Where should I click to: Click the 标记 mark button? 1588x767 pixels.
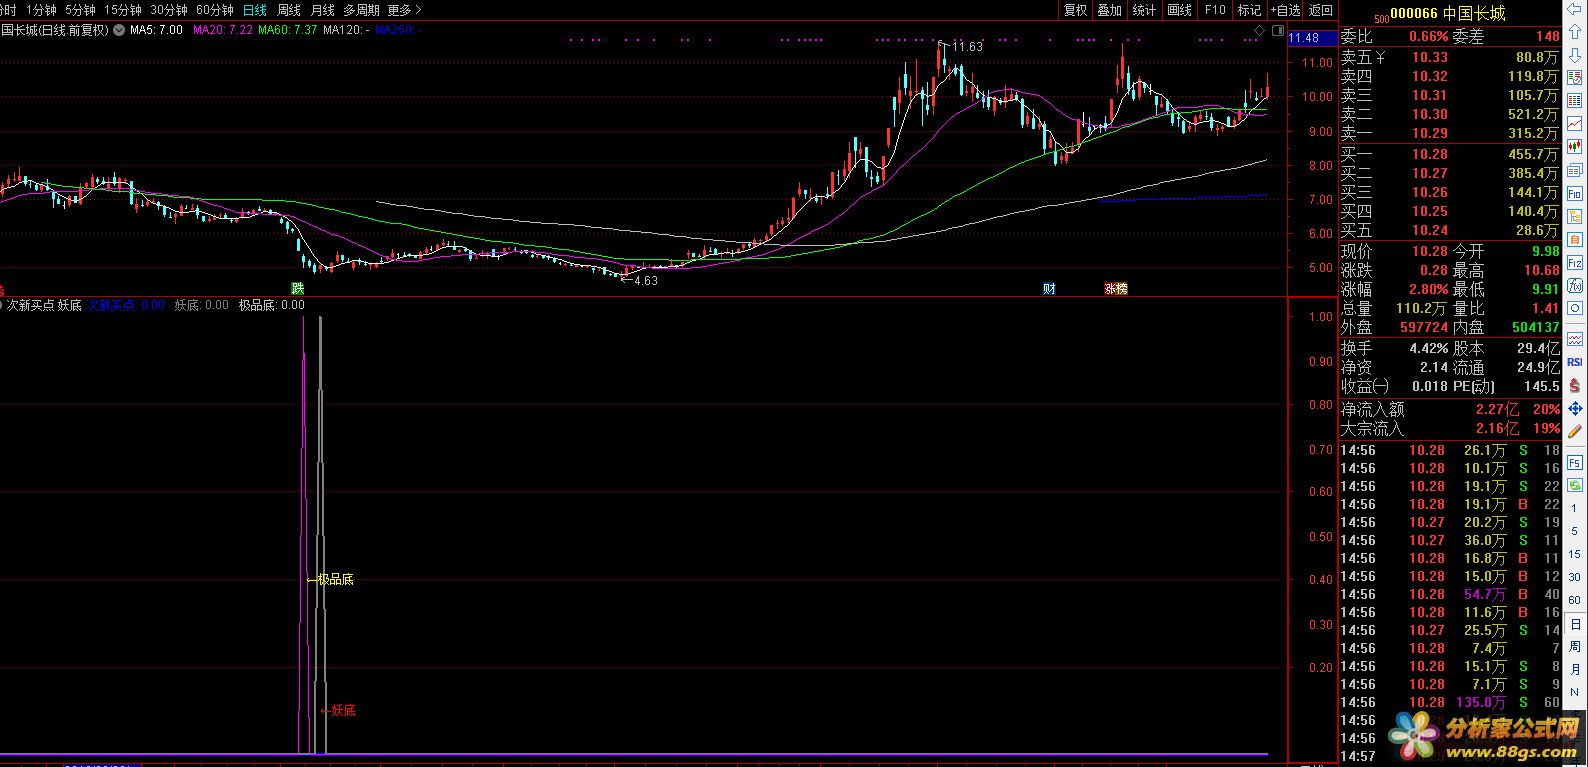(1250, 10)
